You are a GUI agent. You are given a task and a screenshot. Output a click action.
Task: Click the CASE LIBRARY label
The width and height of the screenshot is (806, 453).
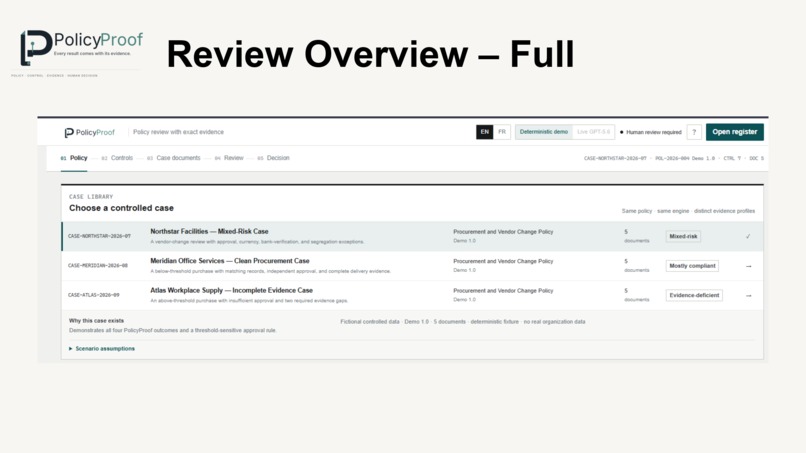[91, 197]
